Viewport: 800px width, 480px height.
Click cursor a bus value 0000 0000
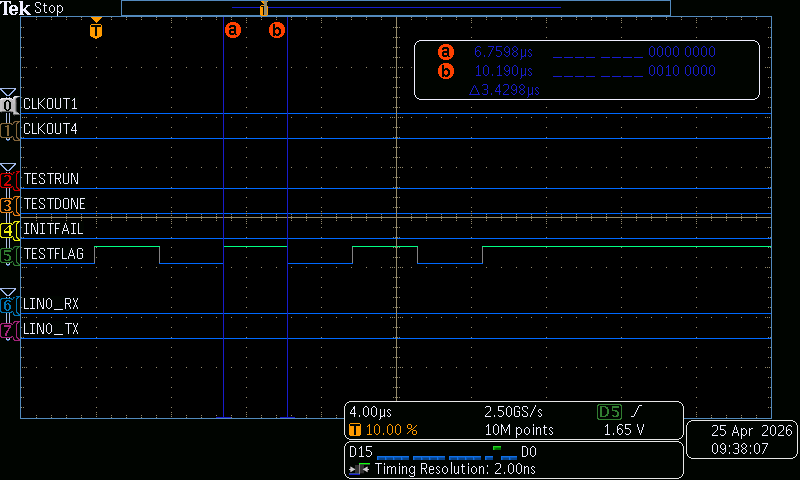pos(682,52)
